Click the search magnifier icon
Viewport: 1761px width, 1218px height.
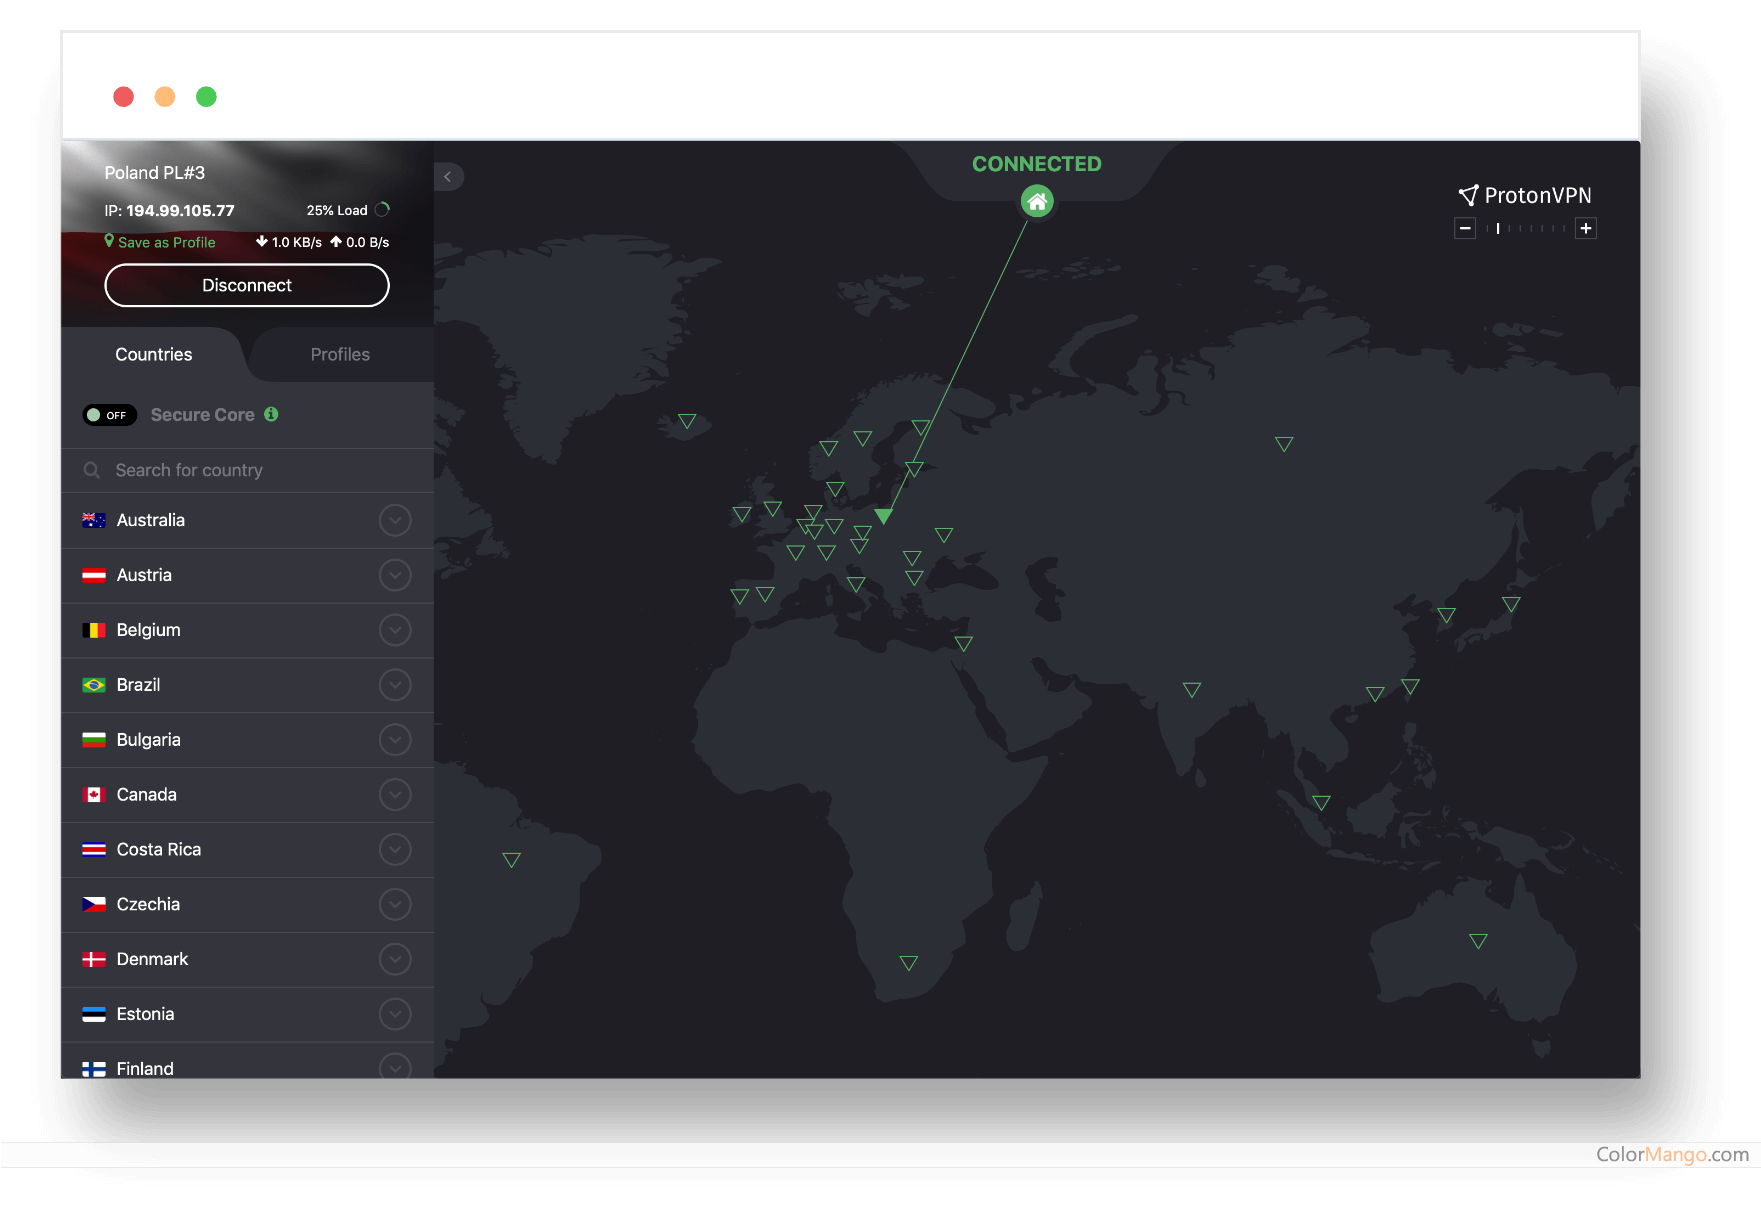[x=91, y=470]
